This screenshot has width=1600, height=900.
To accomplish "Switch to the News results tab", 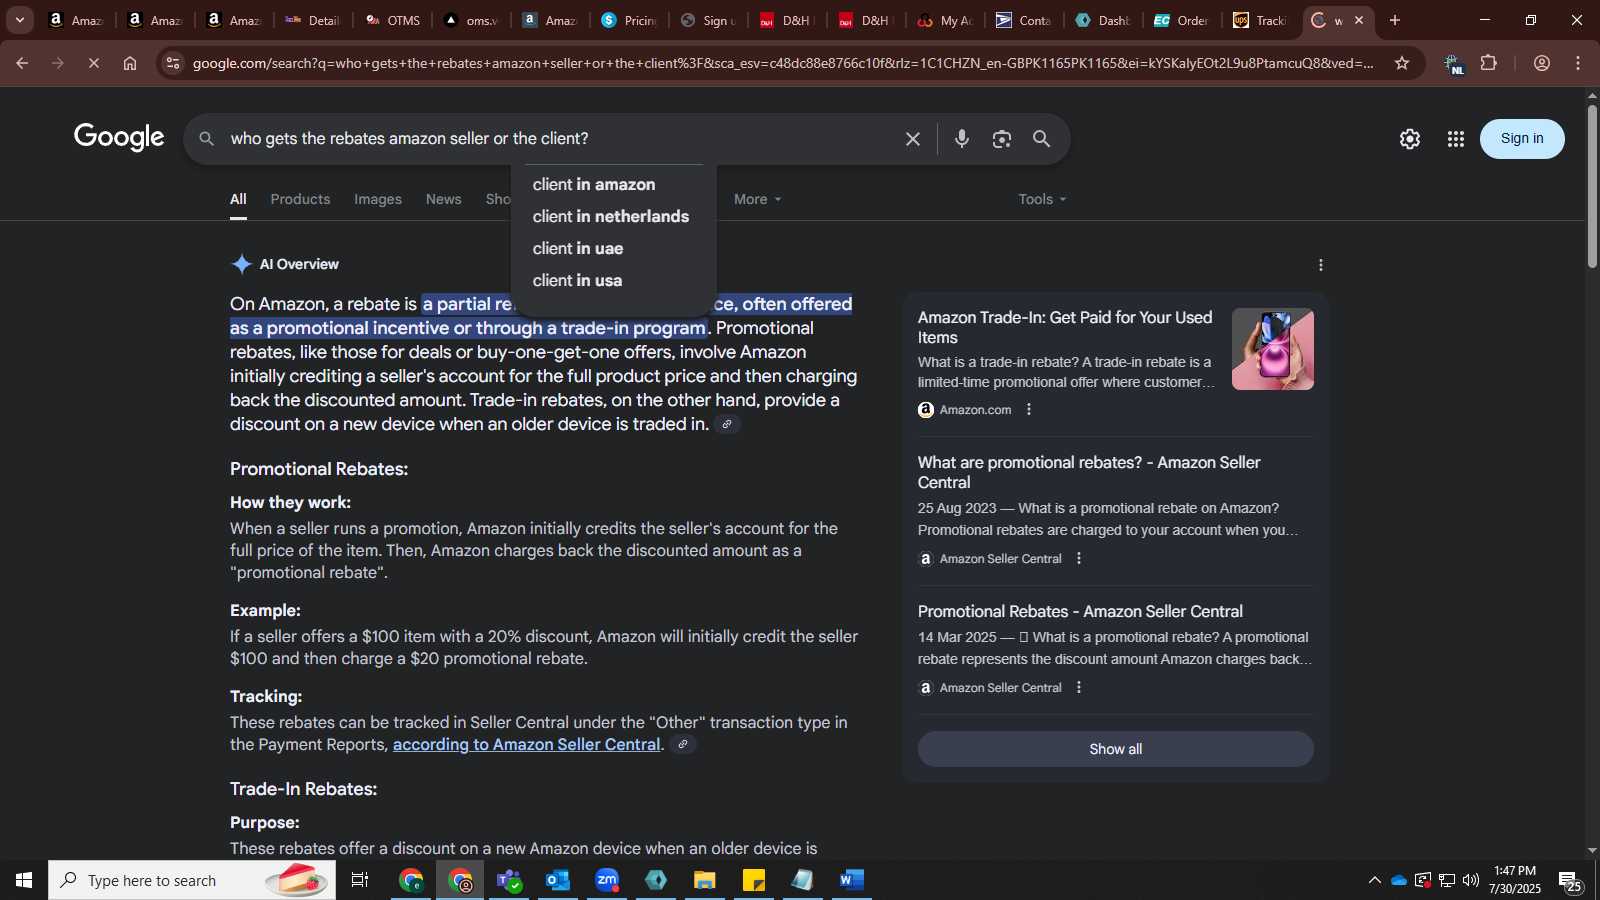I will [x=443, y=199].
